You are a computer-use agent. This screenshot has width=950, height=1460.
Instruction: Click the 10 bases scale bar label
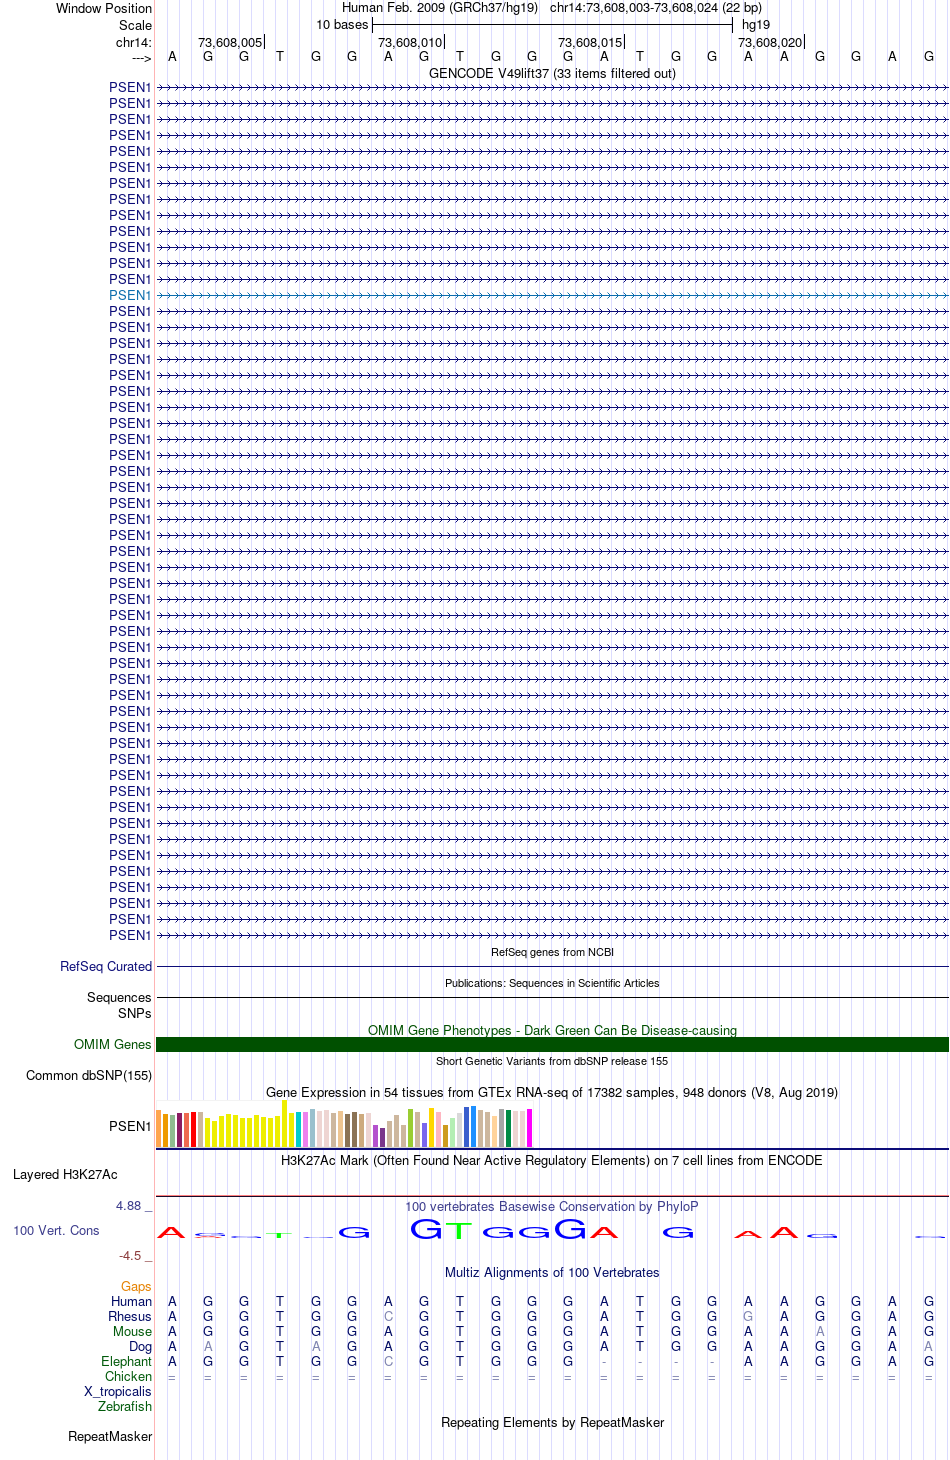(x=342, y=24)
